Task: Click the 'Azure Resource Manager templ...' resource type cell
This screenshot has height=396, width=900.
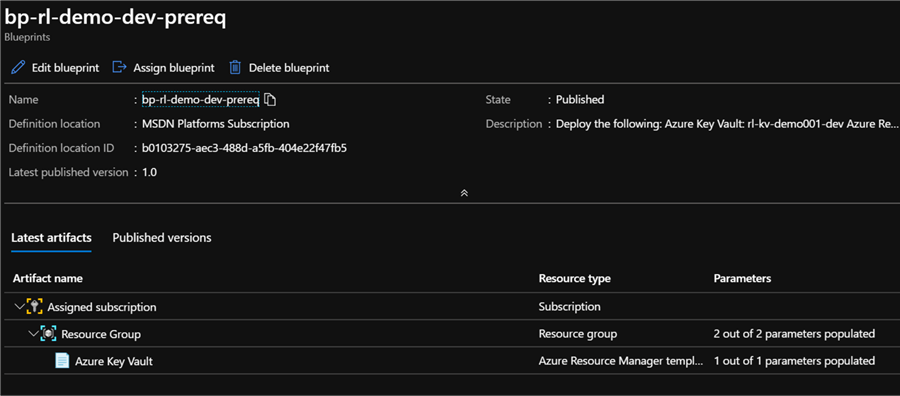Action: click(x=621, y=361)
